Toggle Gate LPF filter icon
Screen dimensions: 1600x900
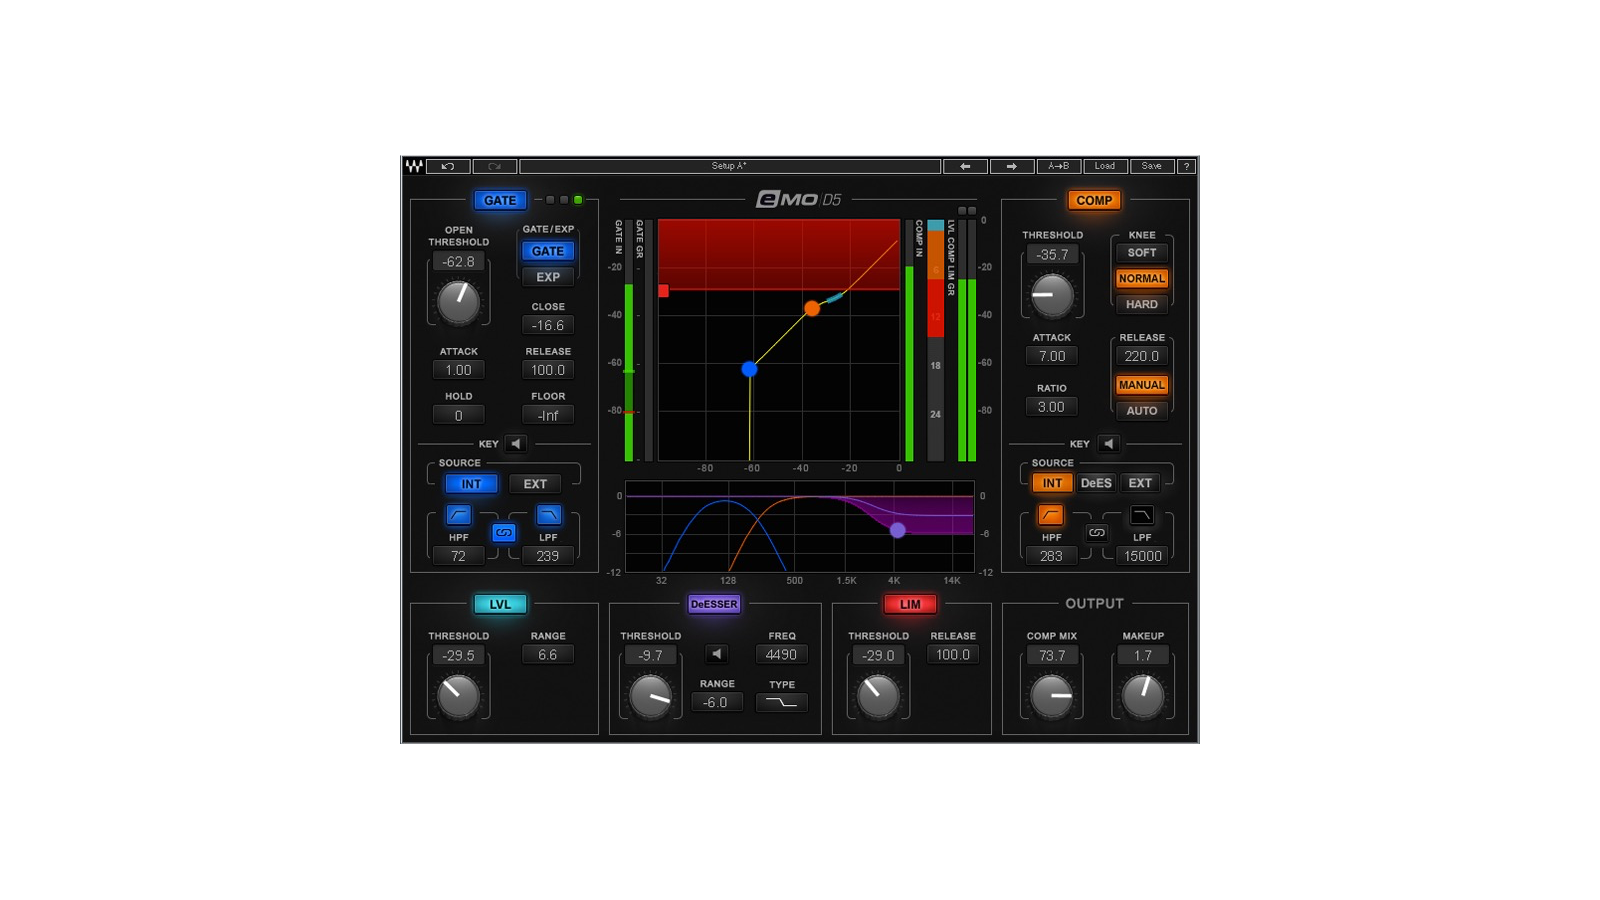(x=548, y=515)
